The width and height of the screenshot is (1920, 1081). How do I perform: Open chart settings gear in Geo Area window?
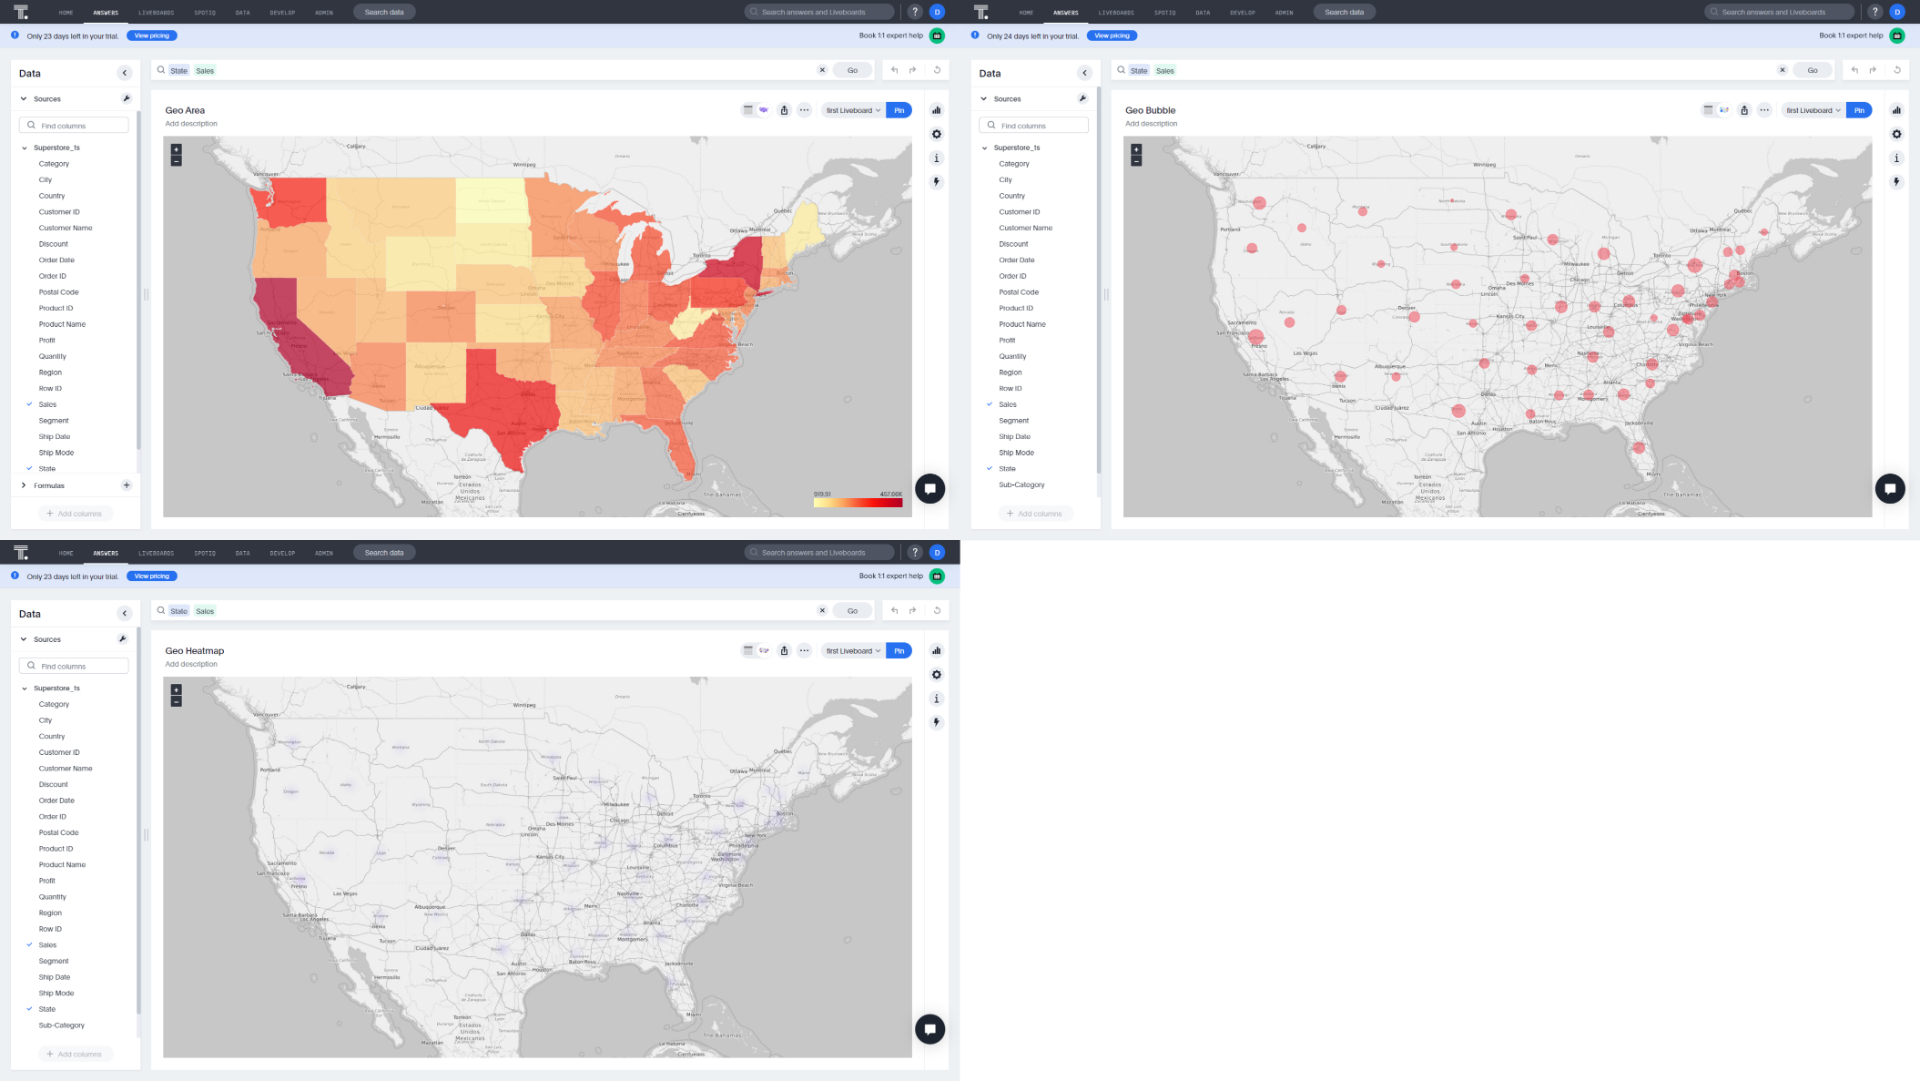point(936,134)
